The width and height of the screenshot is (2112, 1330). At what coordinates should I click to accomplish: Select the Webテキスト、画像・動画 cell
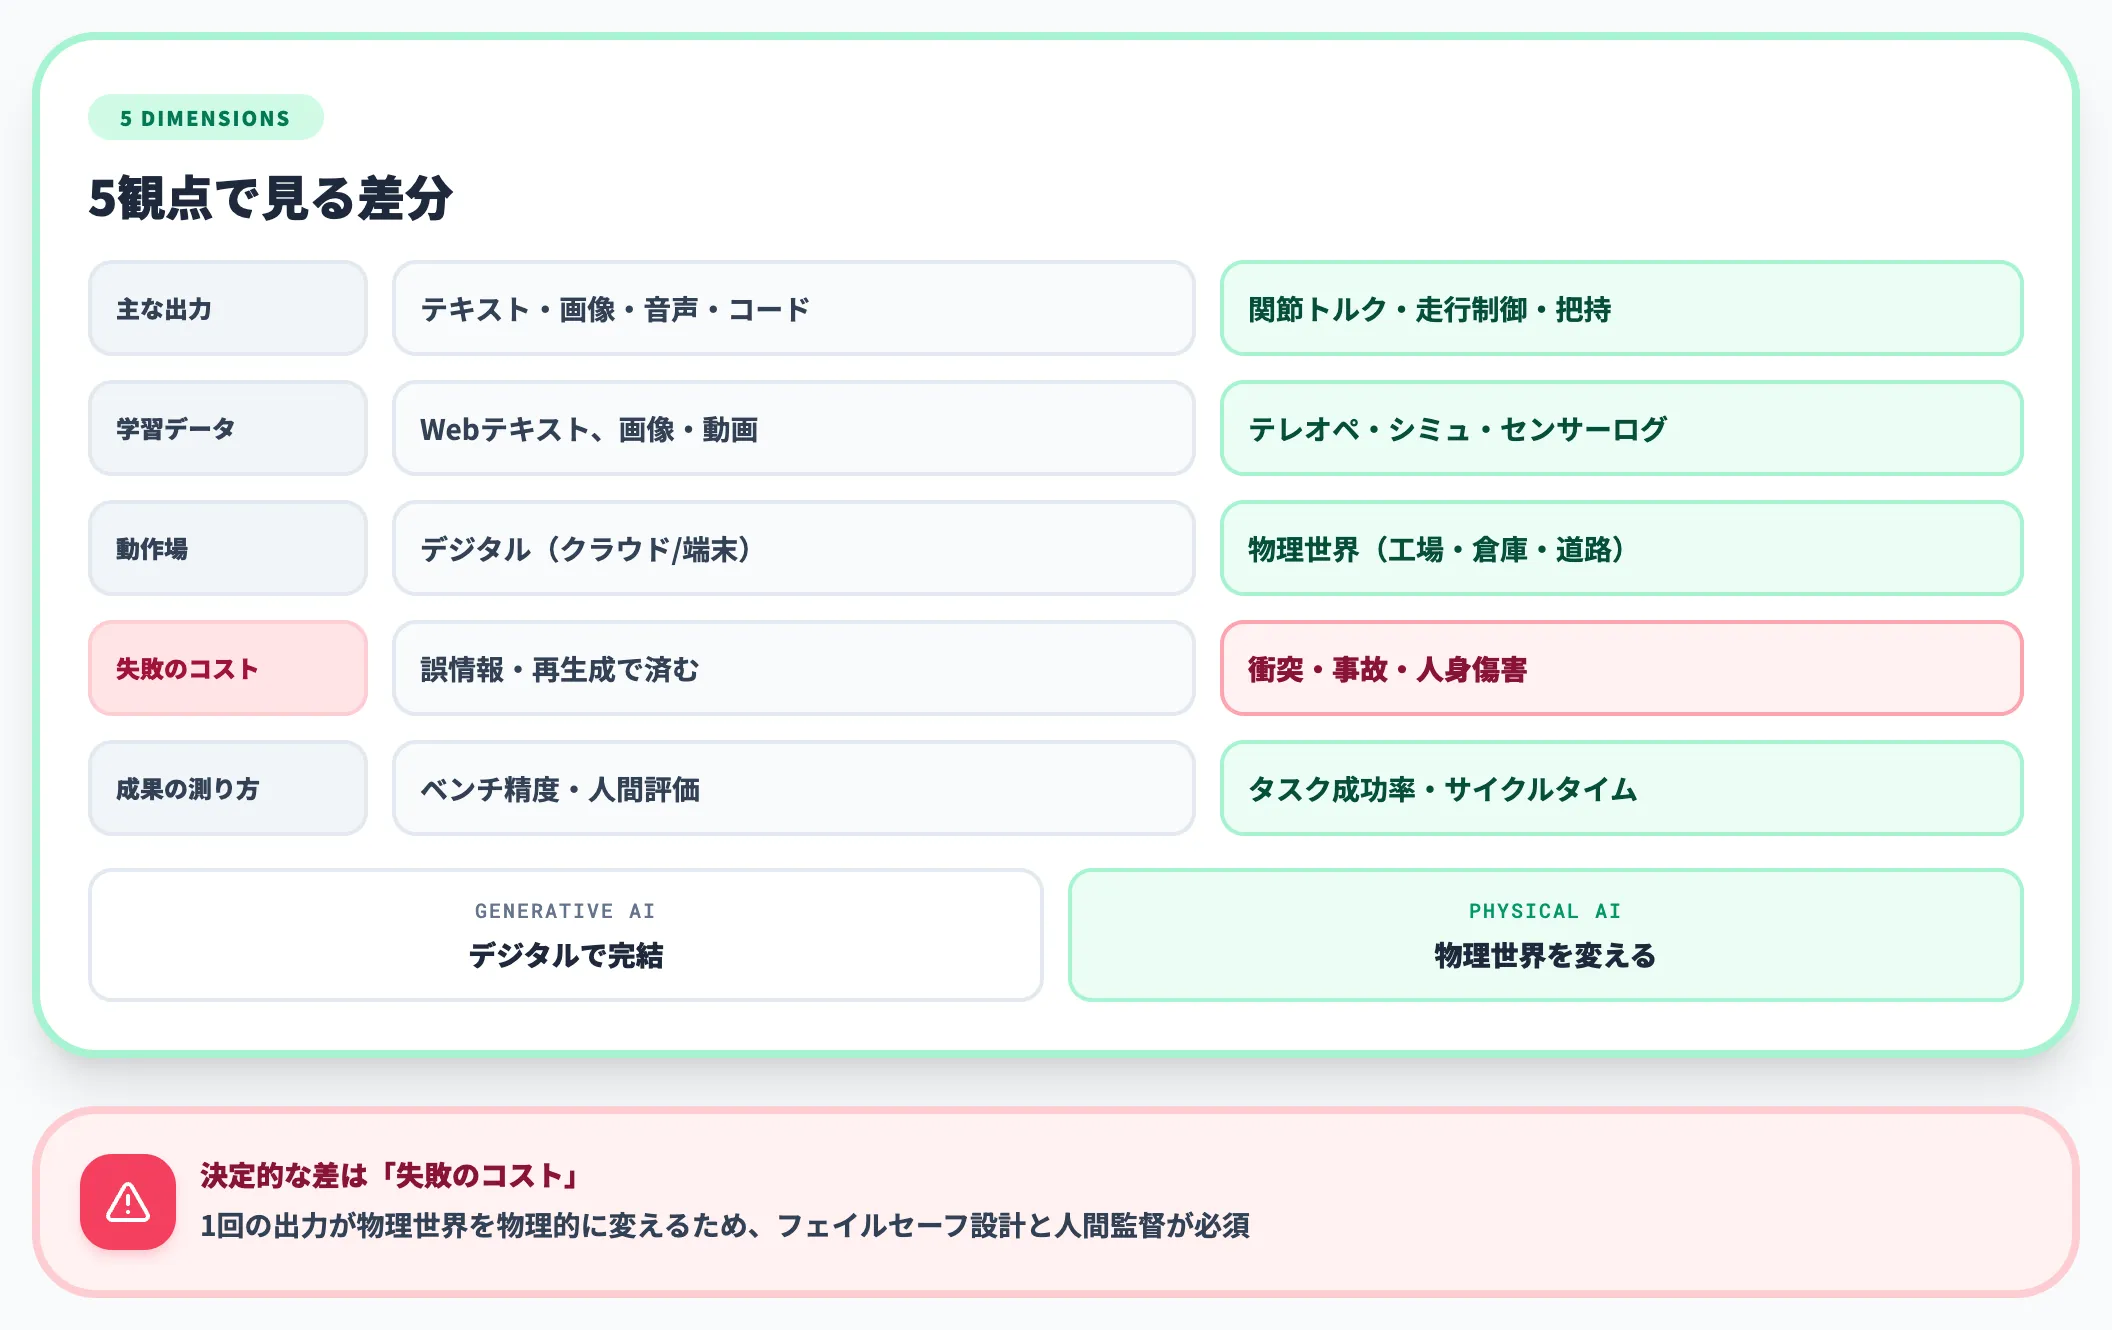(794, 429)
